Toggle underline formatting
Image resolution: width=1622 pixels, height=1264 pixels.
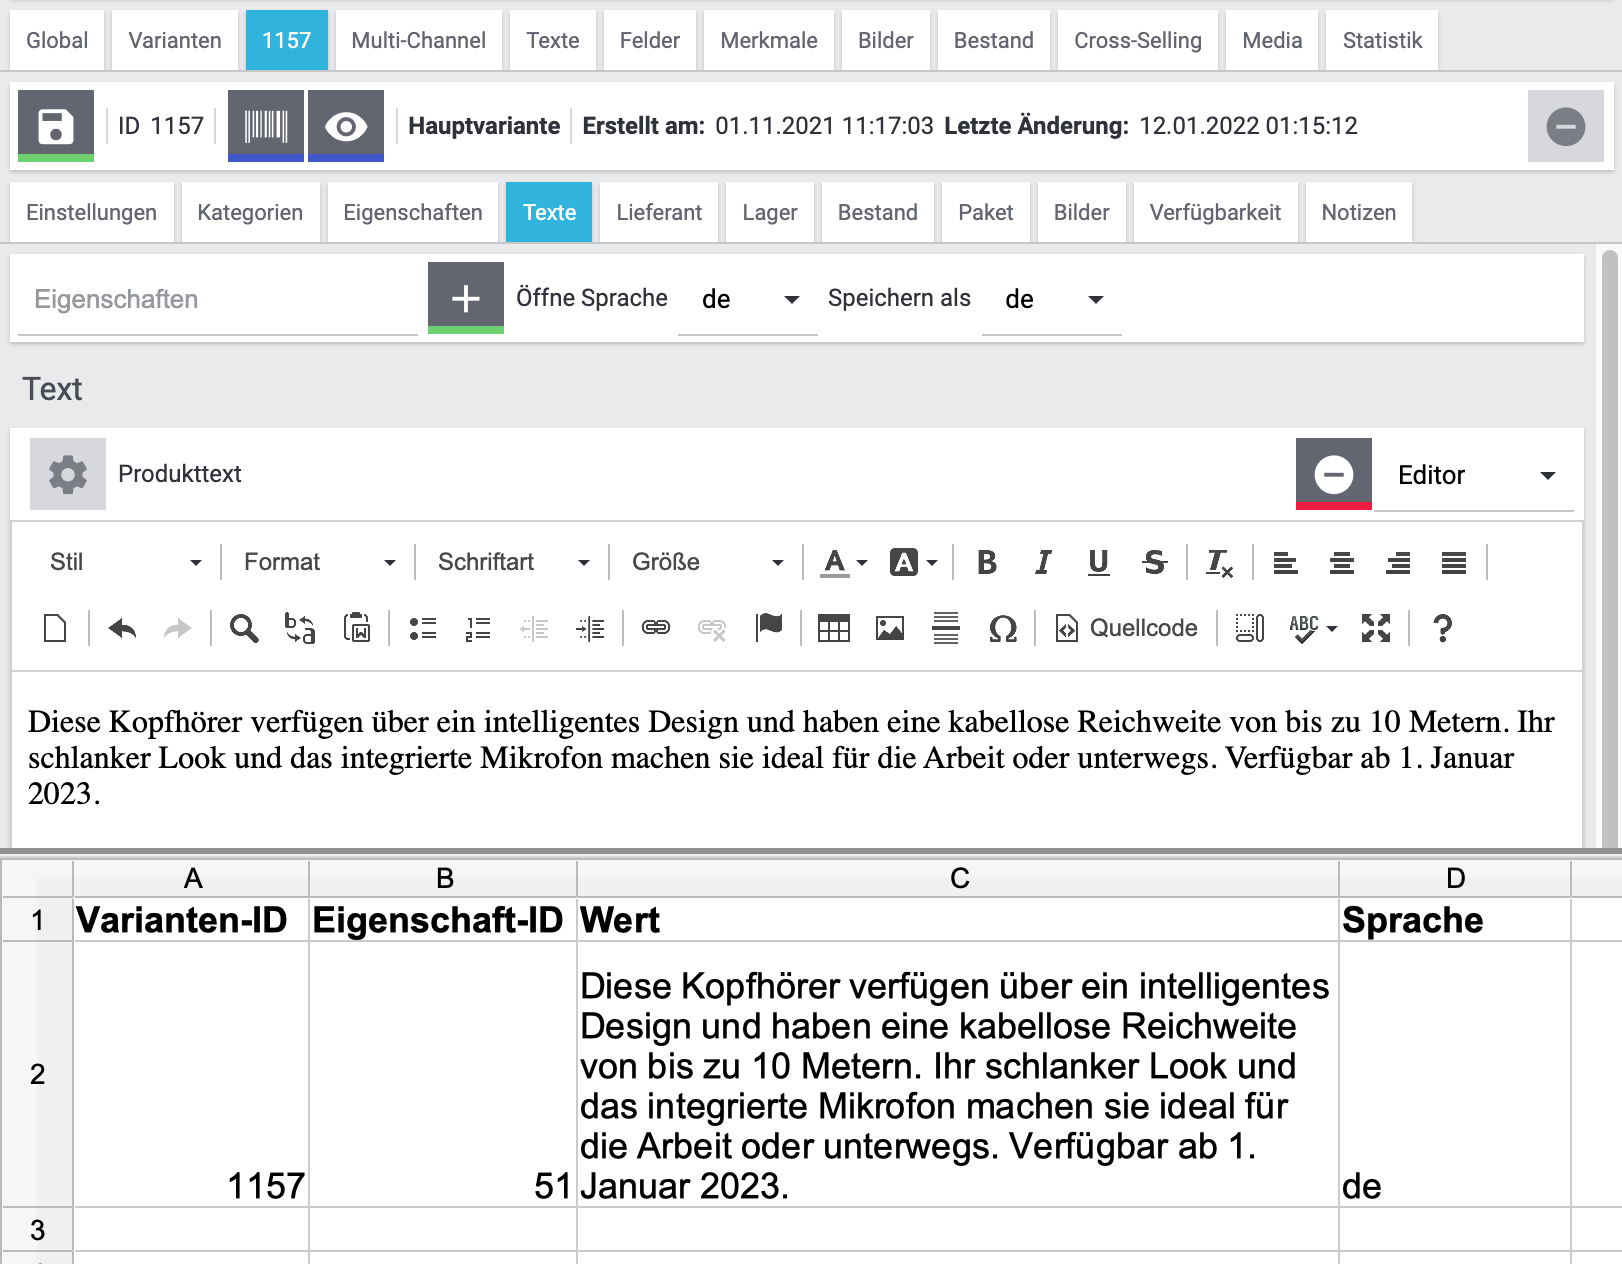[x=1098, y=562]
